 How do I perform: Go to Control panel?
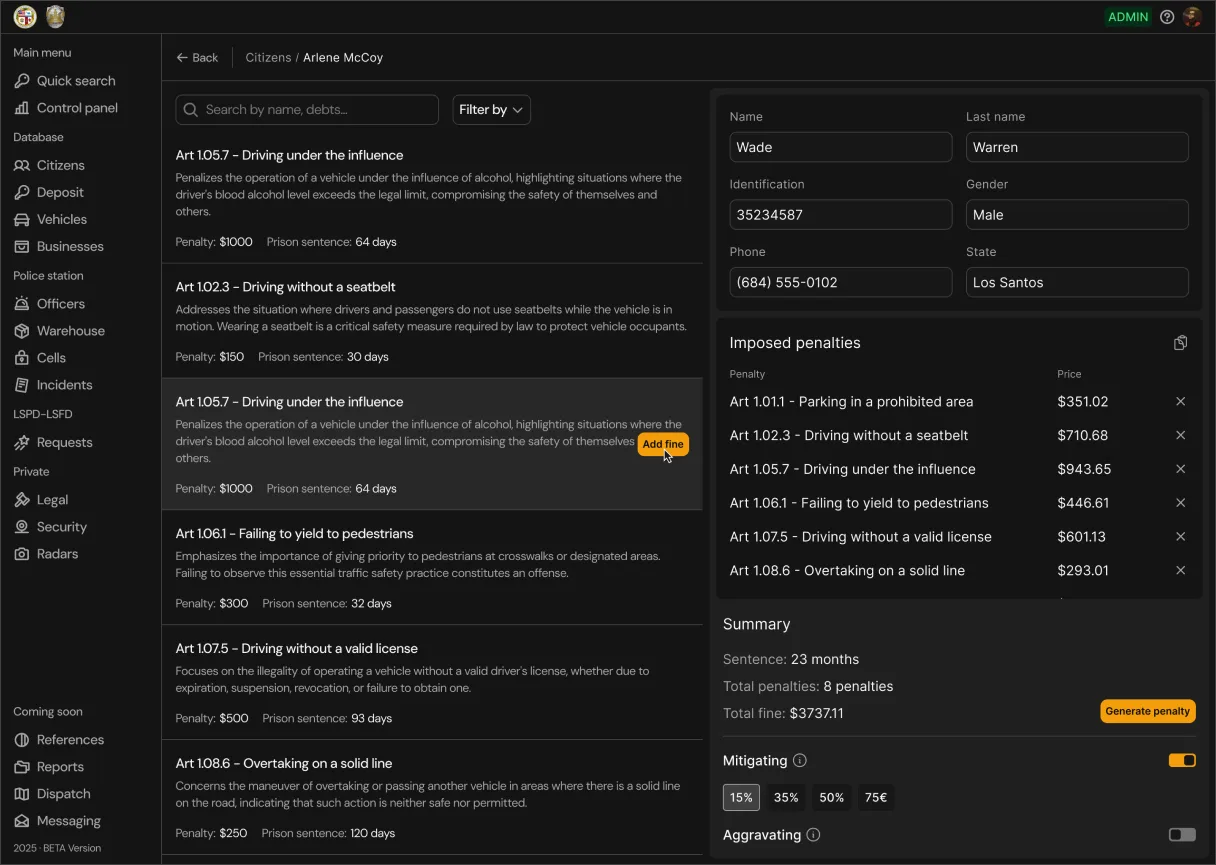click(66, 108)
